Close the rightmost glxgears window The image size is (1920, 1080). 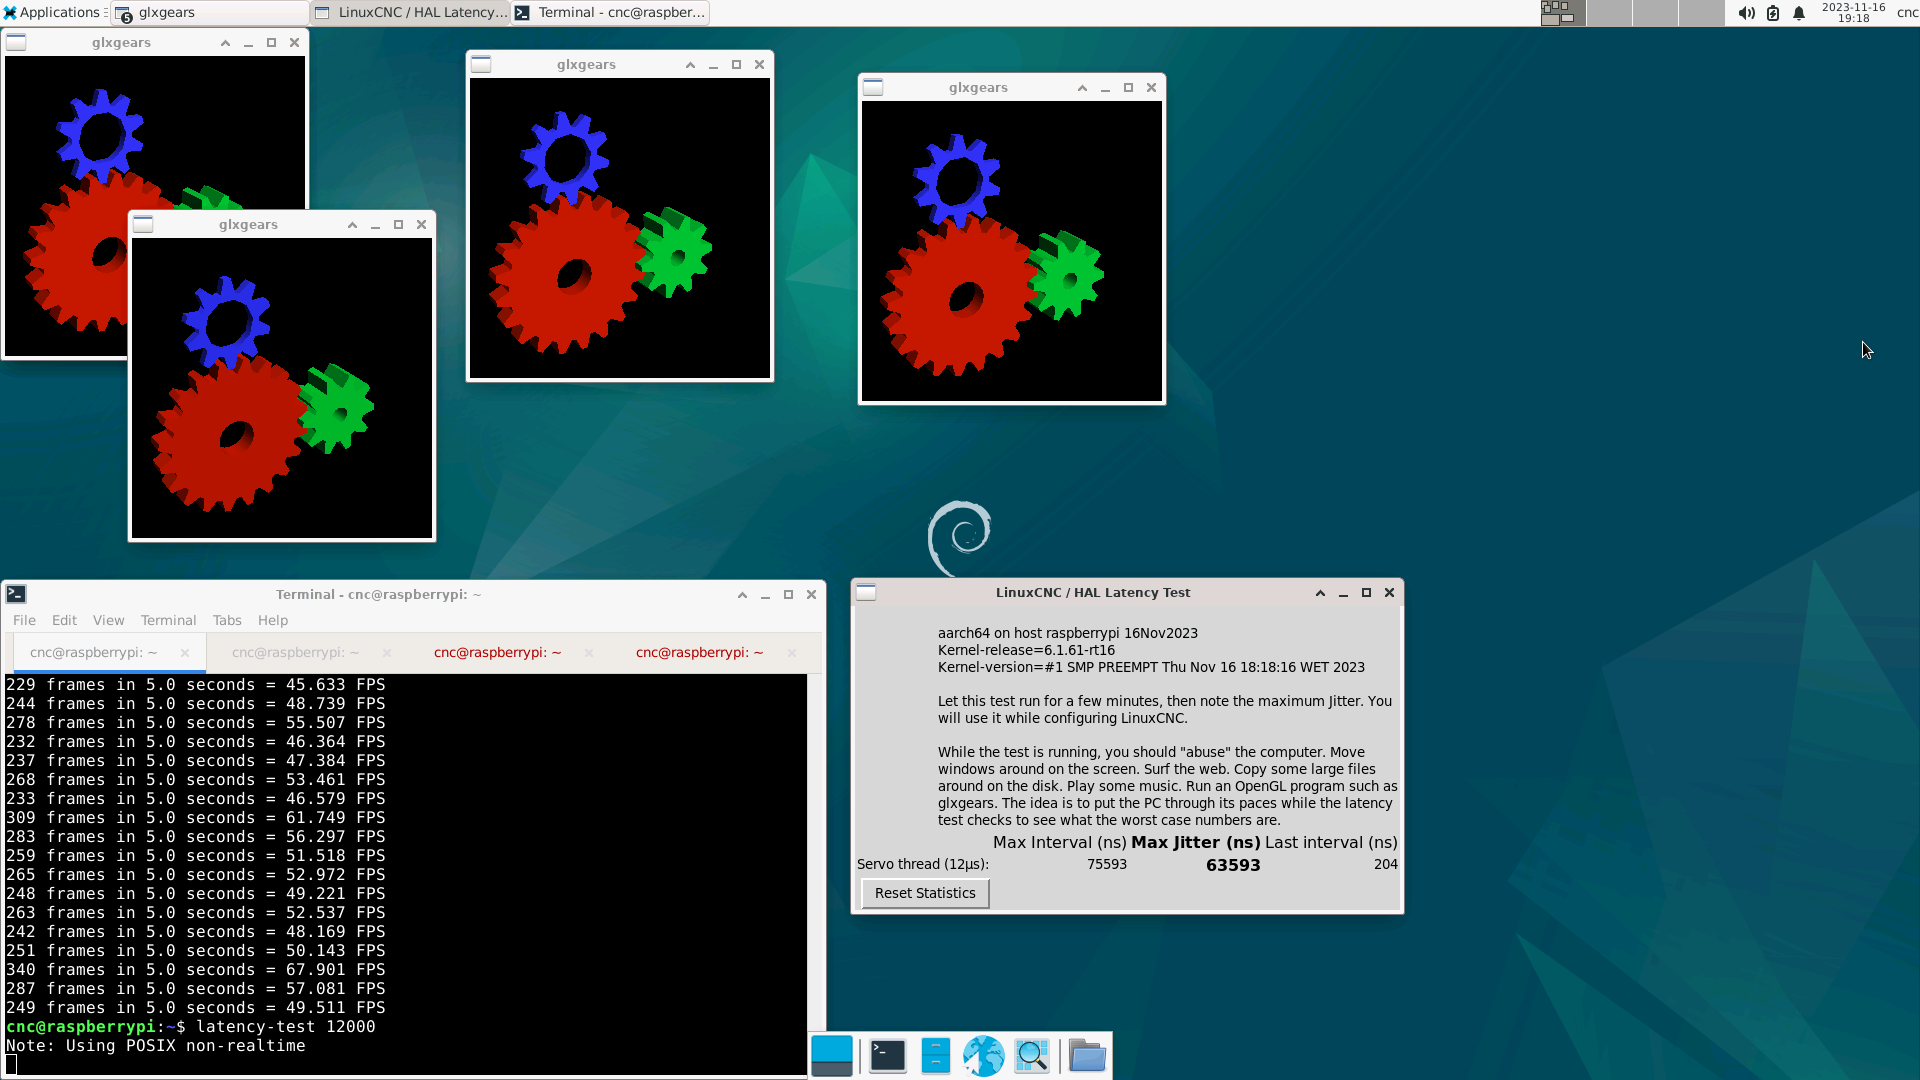click(x=1151, y=88)
